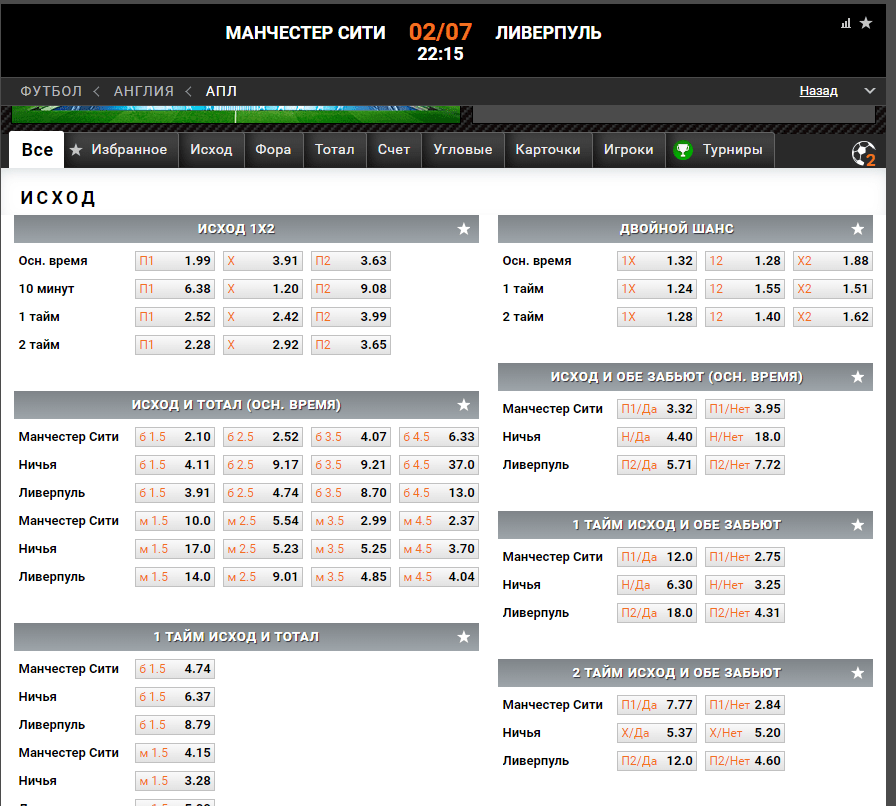This screenshot has height=806, width=896.
Task: Add match to favorites via header star
Action: click(x=866, y=23)
